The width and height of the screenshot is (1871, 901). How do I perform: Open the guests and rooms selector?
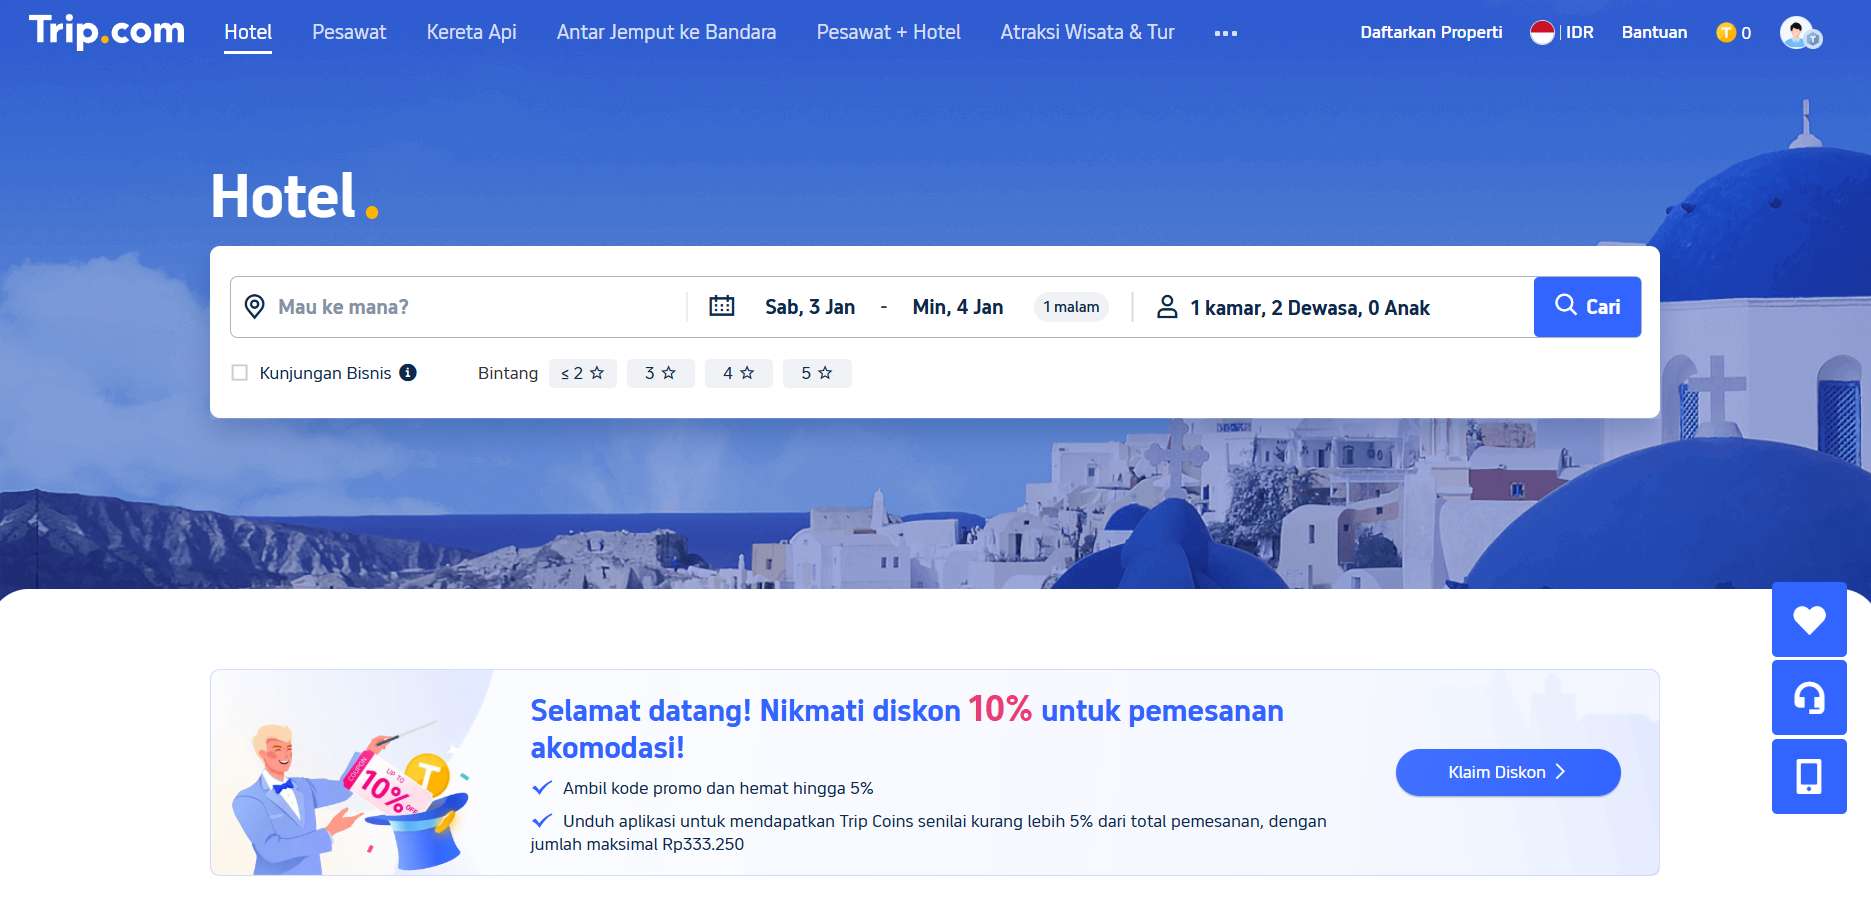[x=1308, y=308]
